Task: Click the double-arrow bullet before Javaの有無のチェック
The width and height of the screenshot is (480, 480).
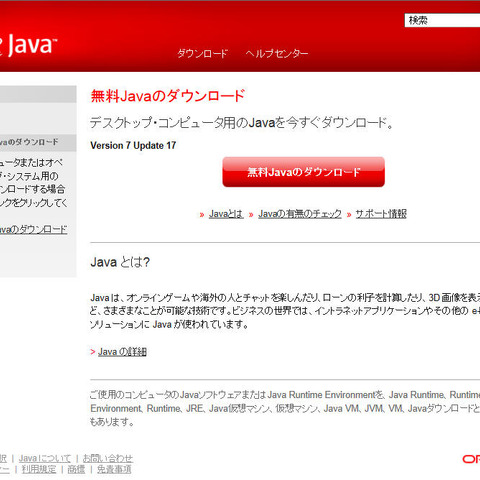Action: (x=251, y=215)
